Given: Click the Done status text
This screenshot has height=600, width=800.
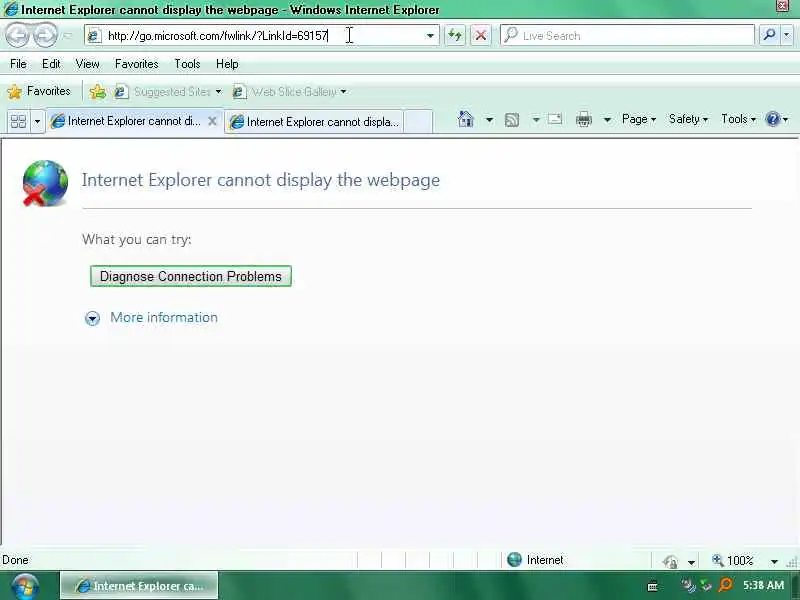Looking at the screenshot, I should tap(15, 560).
